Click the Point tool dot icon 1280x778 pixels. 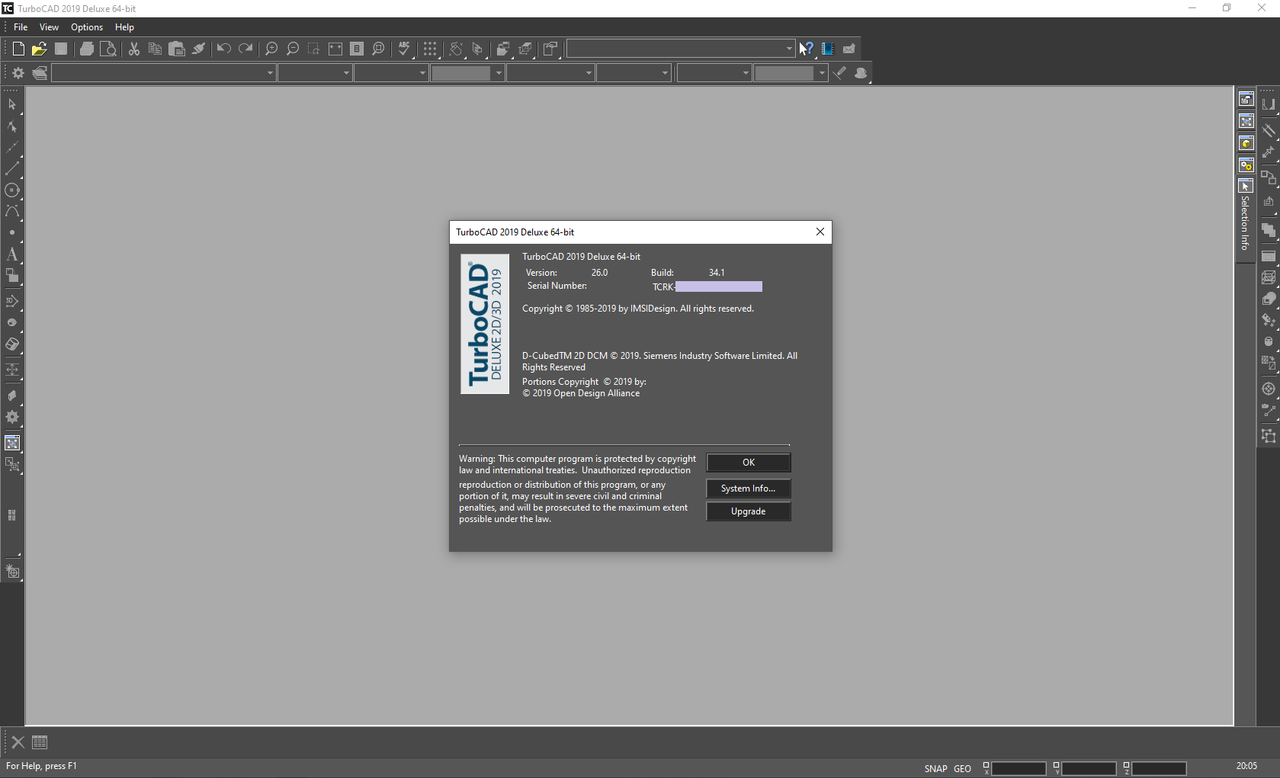pyautogui.click(x=12, y=233)
